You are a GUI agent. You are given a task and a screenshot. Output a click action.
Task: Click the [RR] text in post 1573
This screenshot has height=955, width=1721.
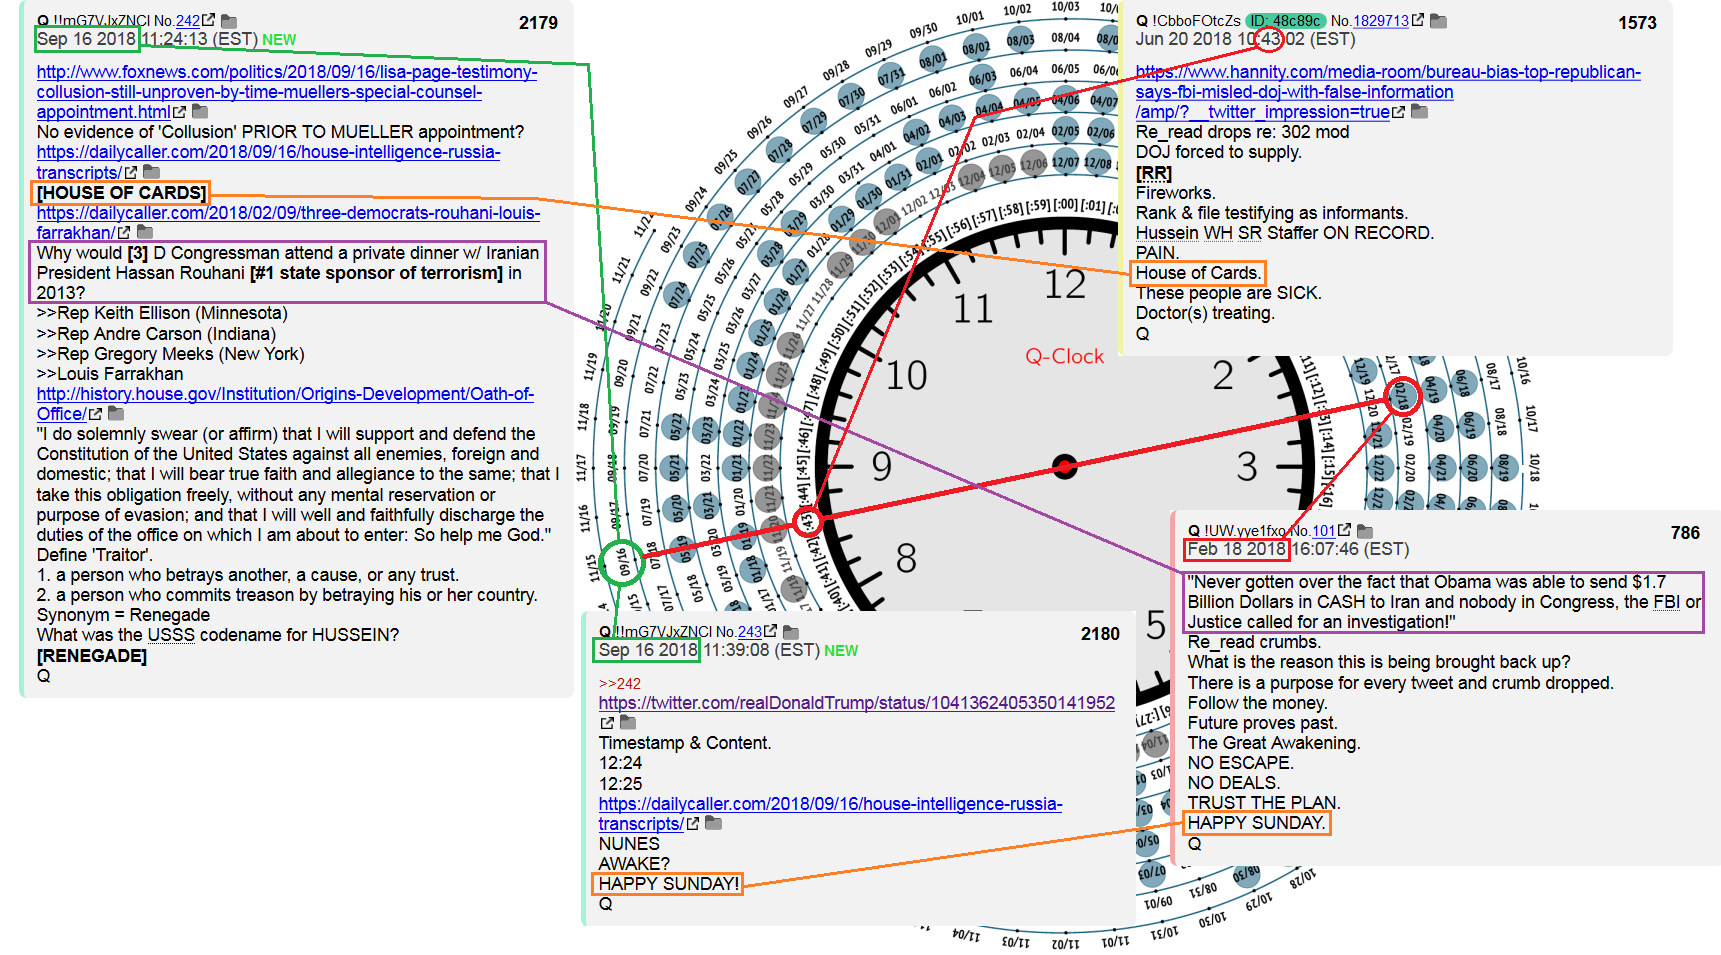pyautogui.click(x=1154, y=173)
